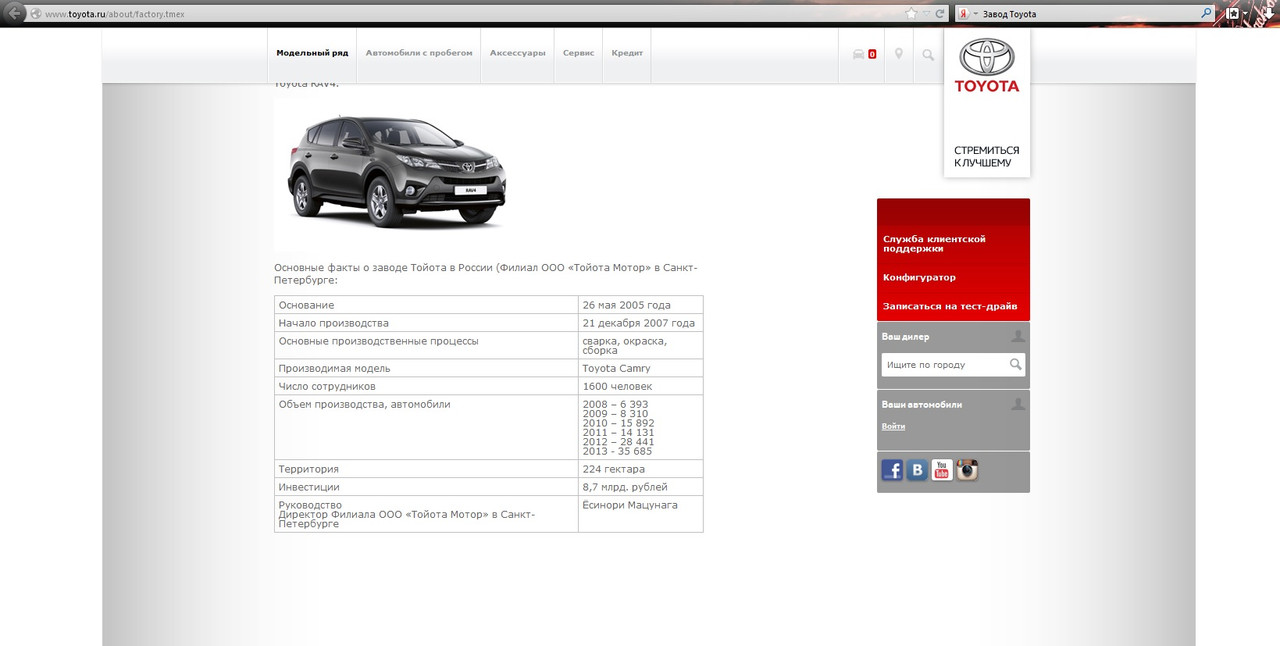The width and height of the screenshot is (1280, 646).
Task: Open 'Сервис' menu item
Action: [x=578, y=53]
